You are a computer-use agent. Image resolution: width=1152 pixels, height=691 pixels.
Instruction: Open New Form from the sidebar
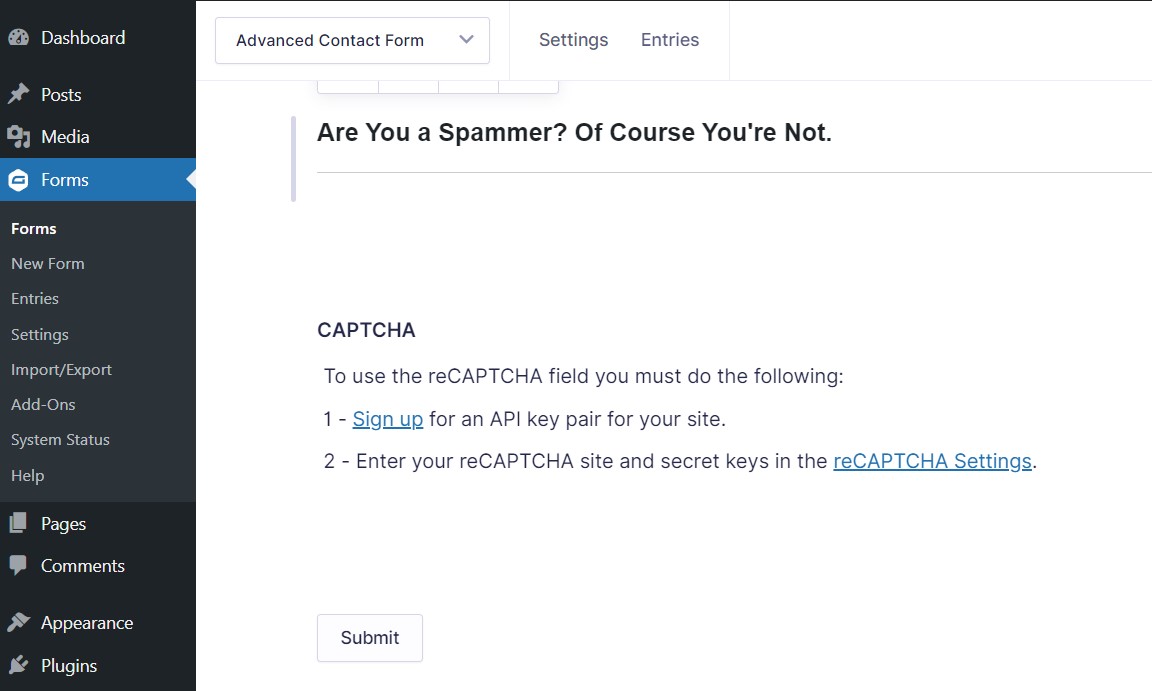(x=47, y=263)
